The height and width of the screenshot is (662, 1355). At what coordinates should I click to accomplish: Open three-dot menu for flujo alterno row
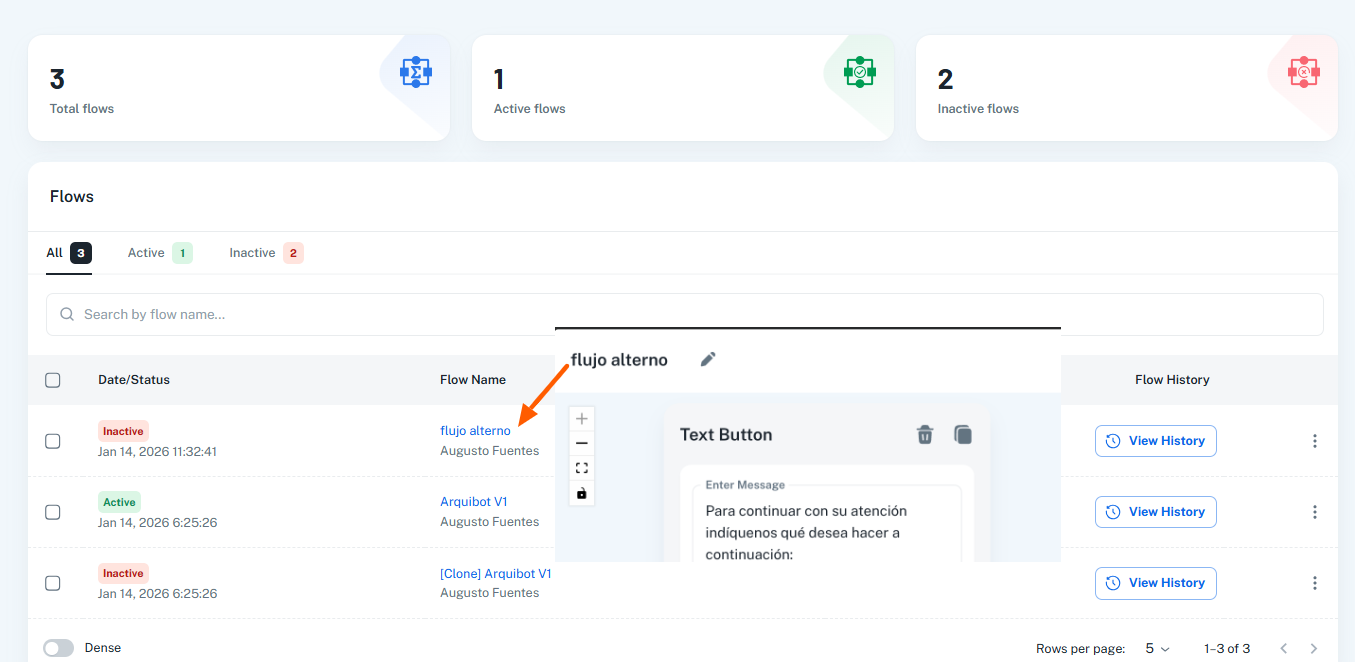click(1314, 441)
